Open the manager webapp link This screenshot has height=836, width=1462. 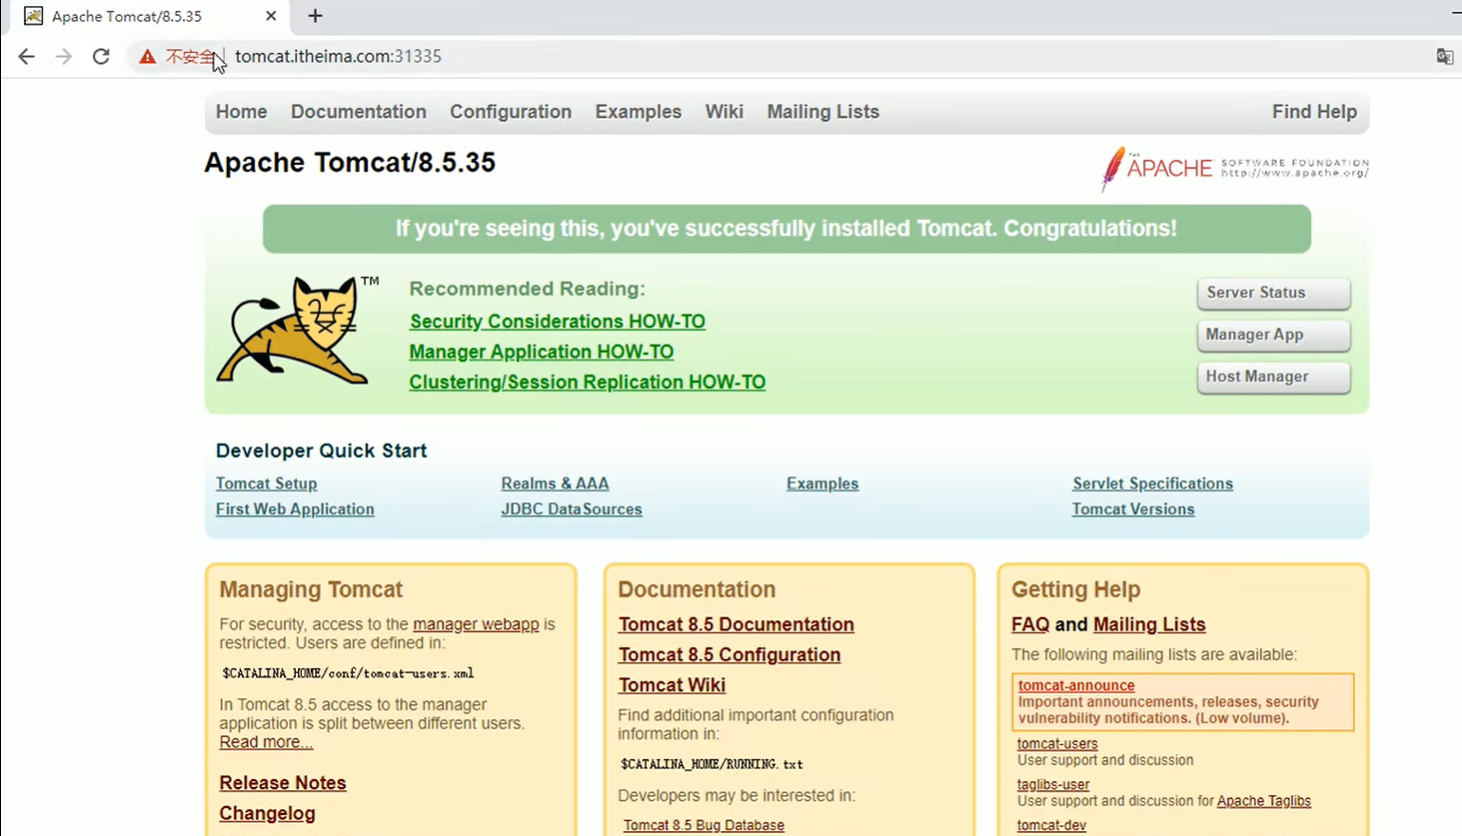tap(476, 624)
